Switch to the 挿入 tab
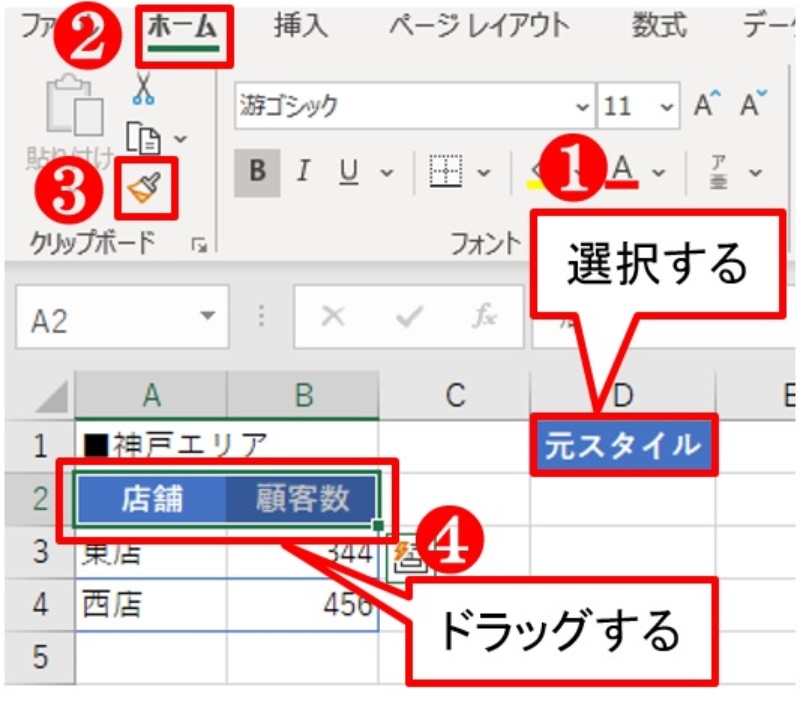This screenshot has height=705, width=800. (300, 27)
